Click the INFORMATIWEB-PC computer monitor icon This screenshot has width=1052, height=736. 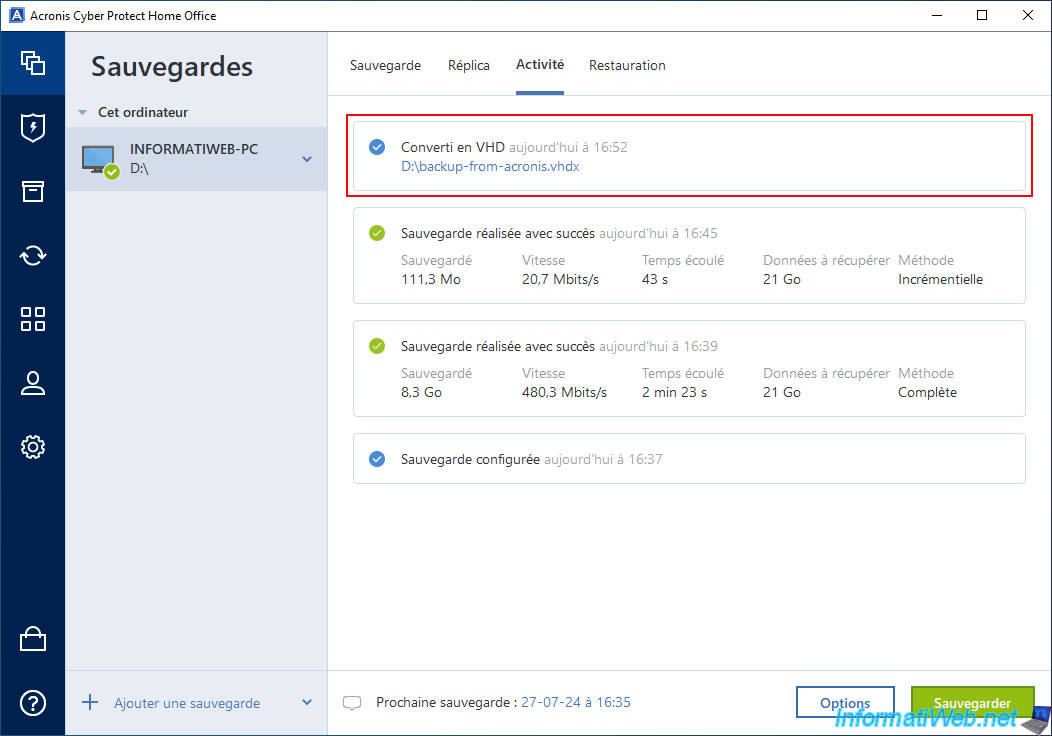click(x=99, y=160)
